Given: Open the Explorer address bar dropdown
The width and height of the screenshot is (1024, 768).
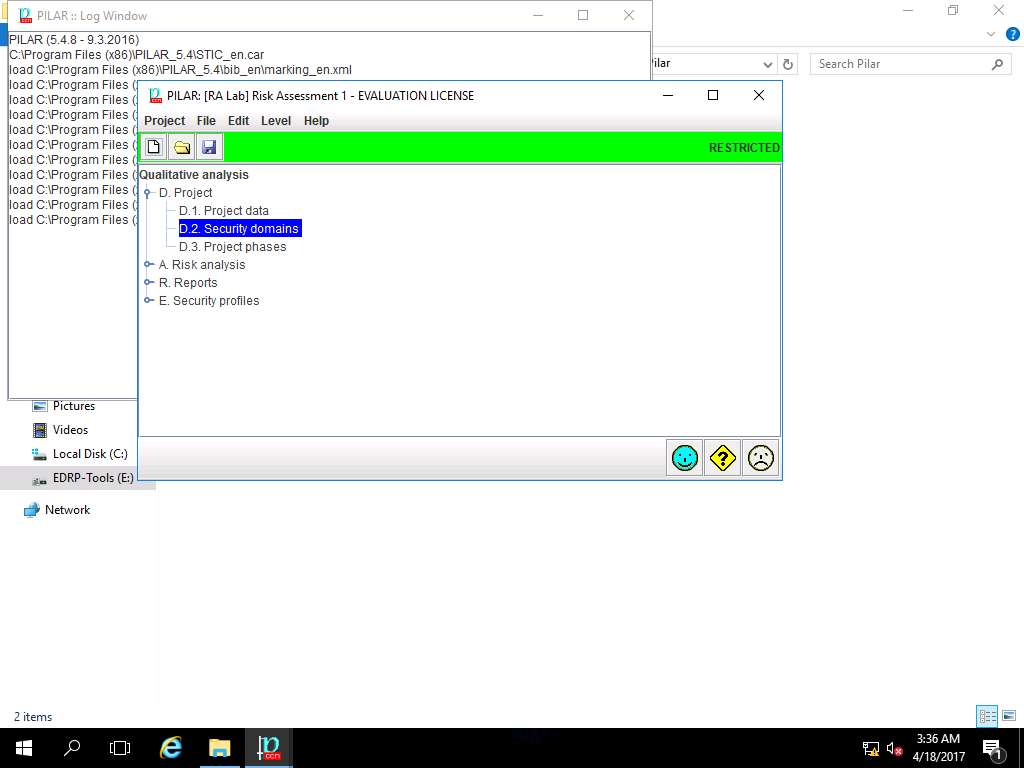Looking at the screenshot, I should click(x=768, y=64).
